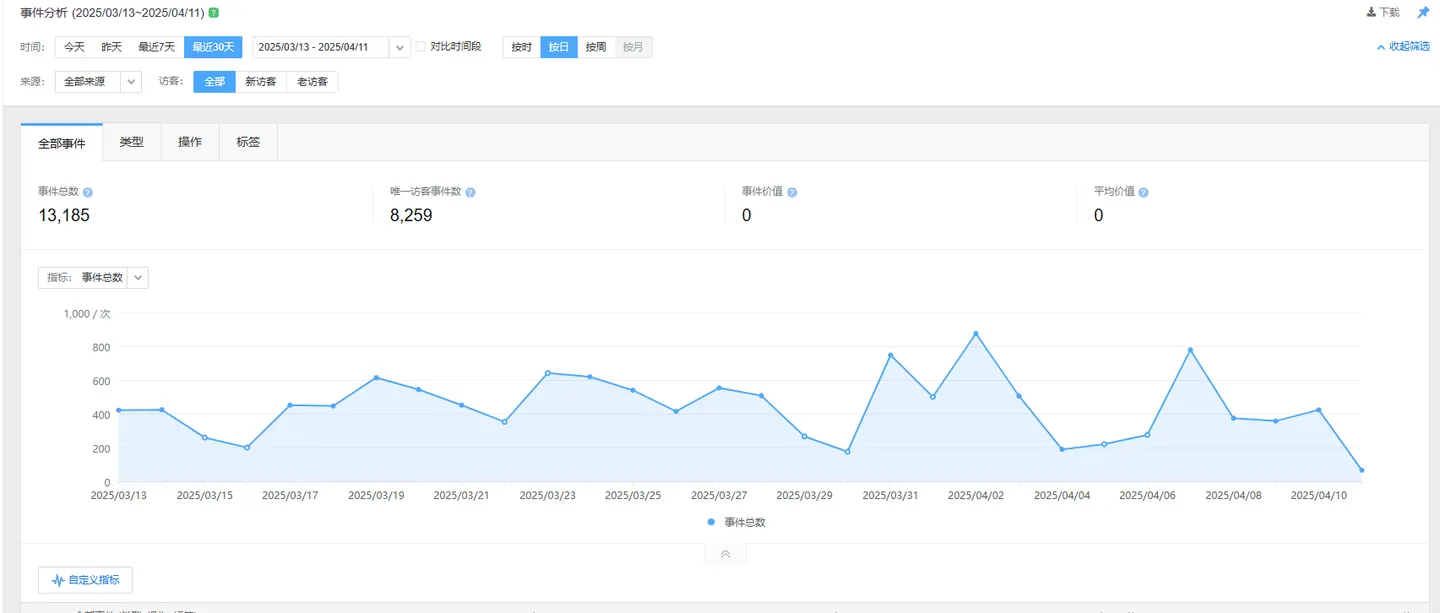
Task: Collapse filters via 收起筛选 link
Action: [x=1404, y=47]
